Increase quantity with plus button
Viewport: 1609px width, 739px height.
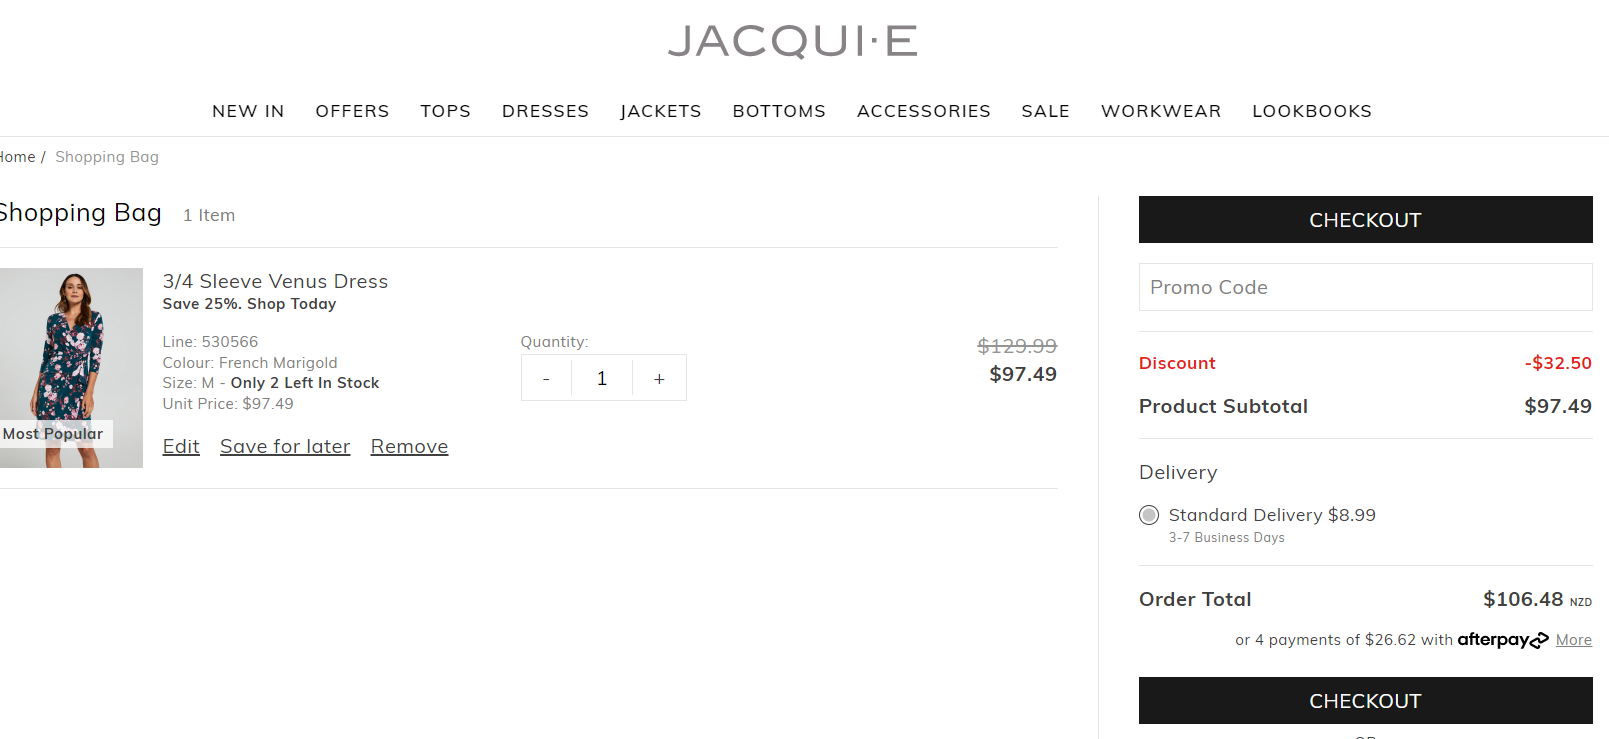659,379
